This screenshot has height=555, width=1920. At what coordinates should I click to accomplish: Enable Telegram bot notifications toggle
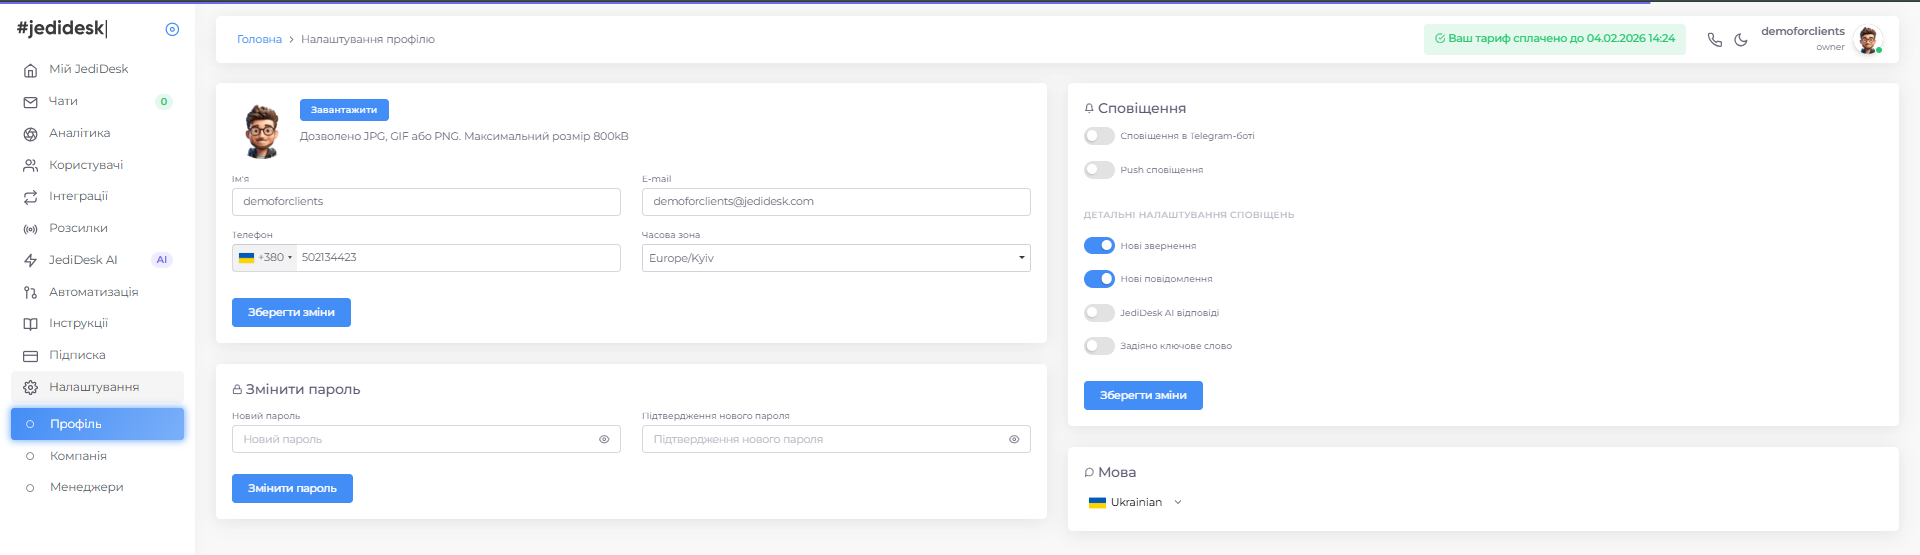coord(1099,136)
